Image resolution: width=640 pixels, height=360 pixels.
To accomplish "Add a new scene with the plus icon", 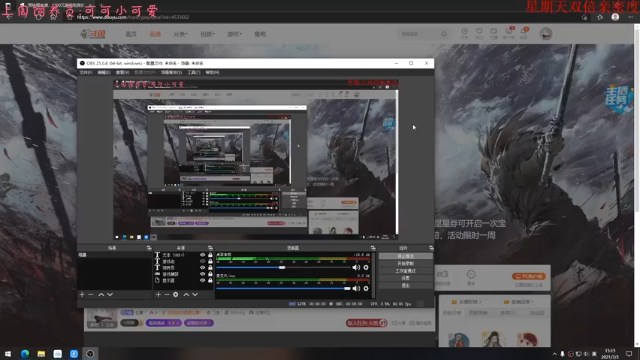I will coord(82,294).
